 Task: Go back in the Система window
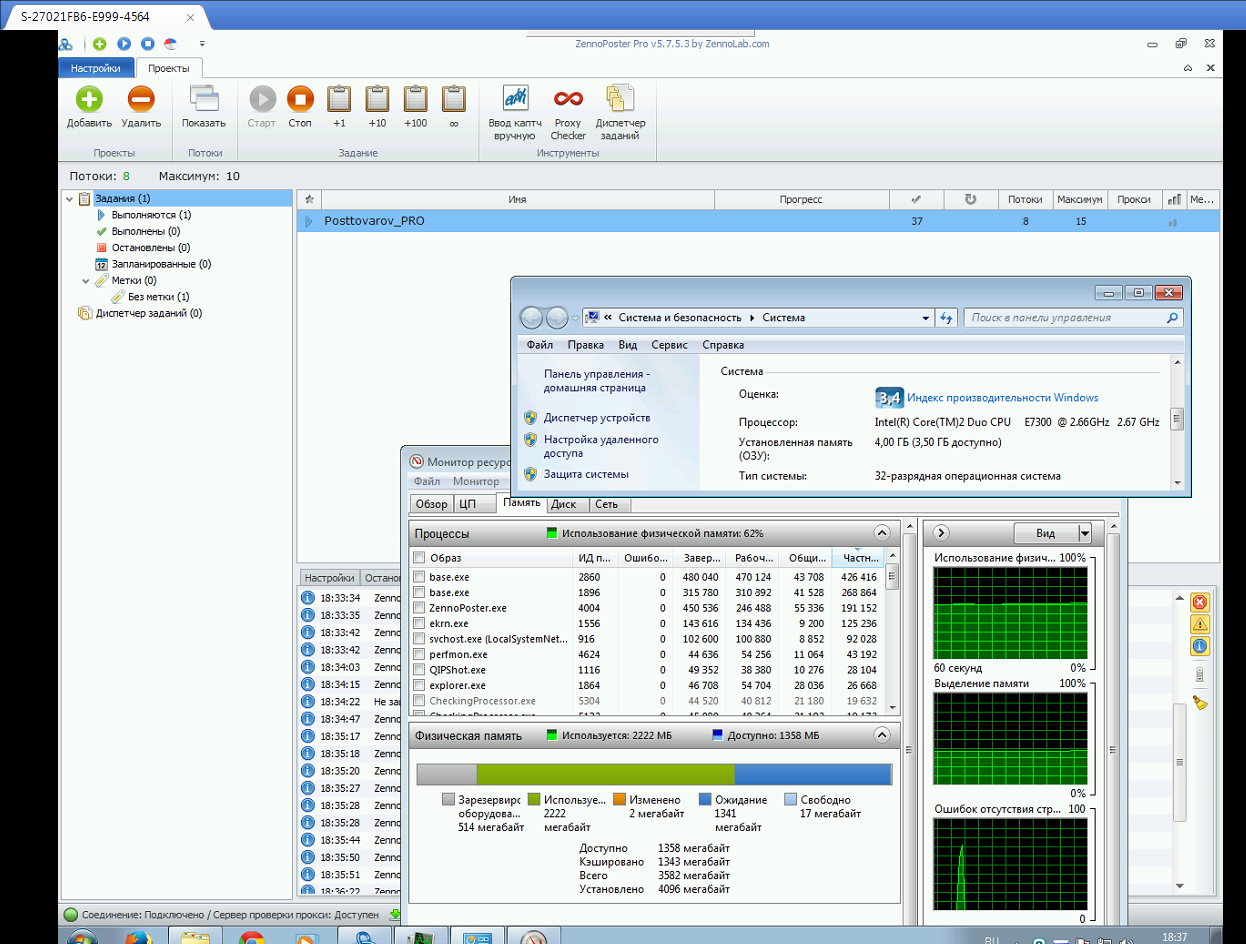532,318
